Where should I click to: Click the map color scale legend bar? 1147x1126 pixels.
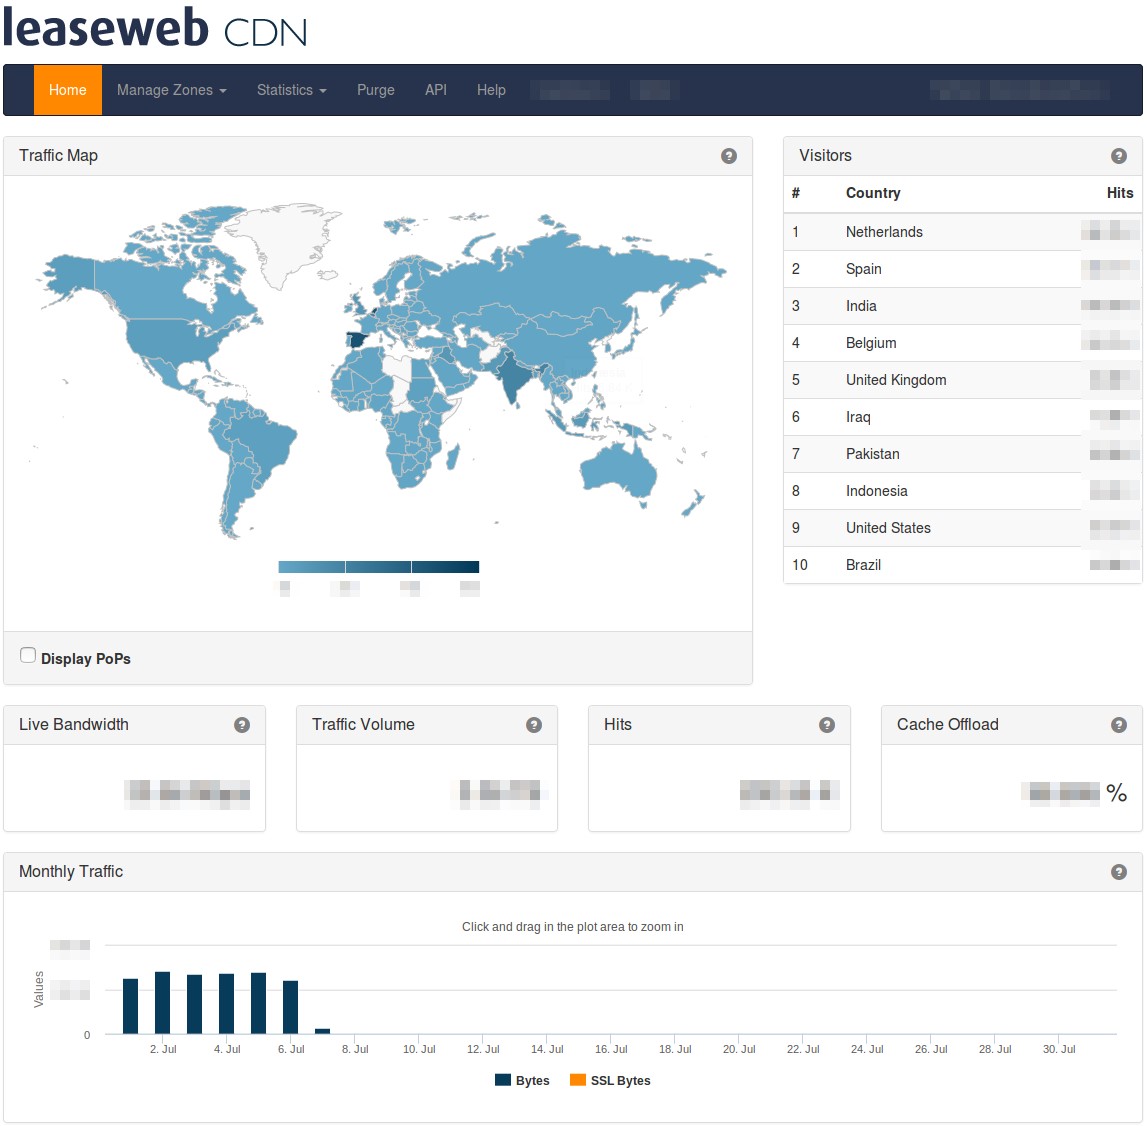378,567
